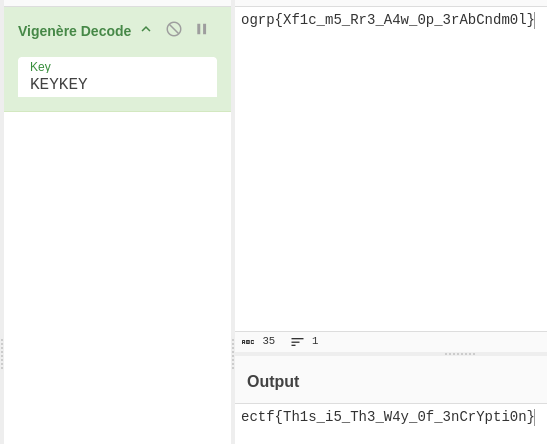Collapse the Vigenère Decode operation chevron
The height and width of the screenshot is (444, 547).
tap(146, 30)
